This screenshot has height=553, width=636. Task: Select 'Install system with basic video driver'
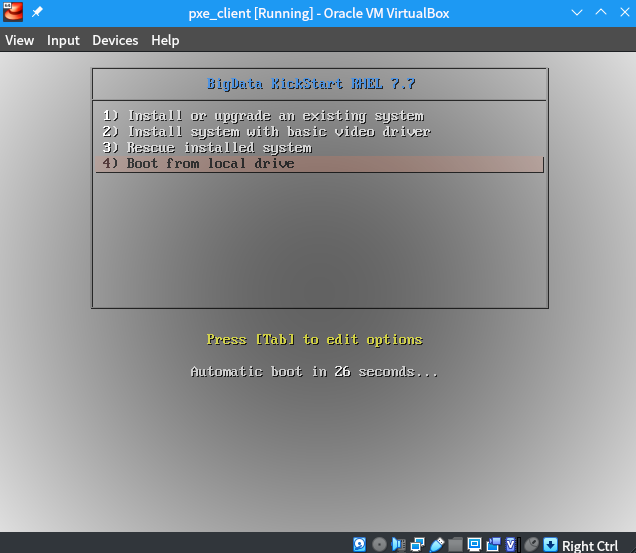coord(320,132)
